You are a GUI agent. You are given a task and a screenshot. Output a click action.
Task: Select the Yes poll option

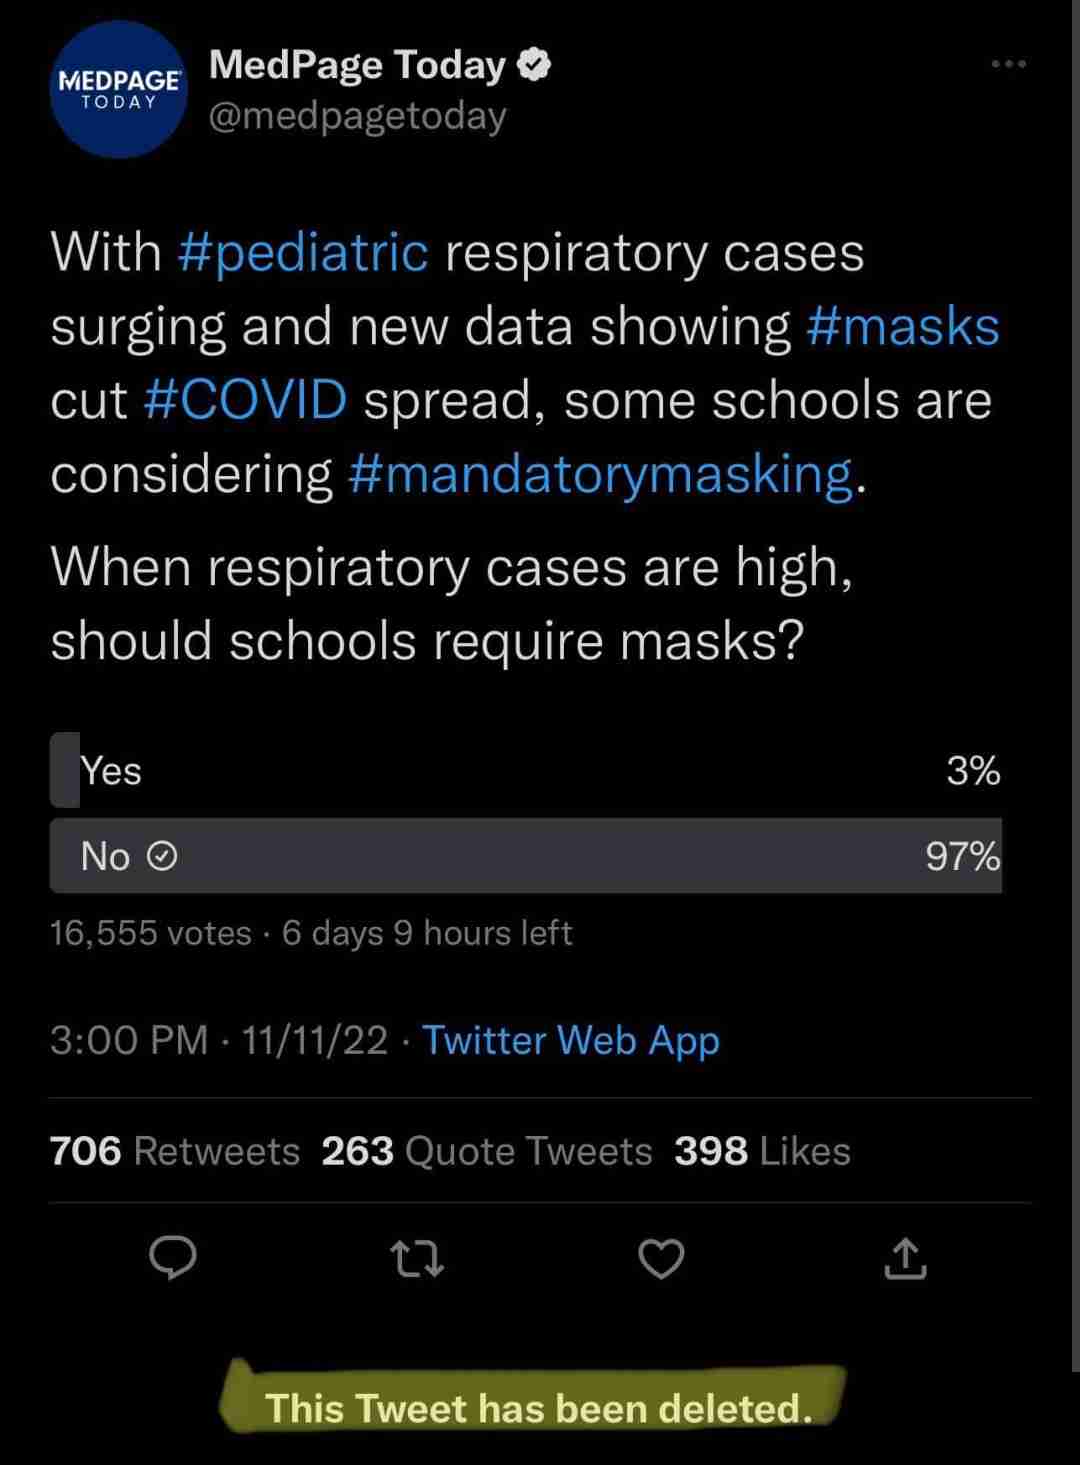(x=525, y=770)
